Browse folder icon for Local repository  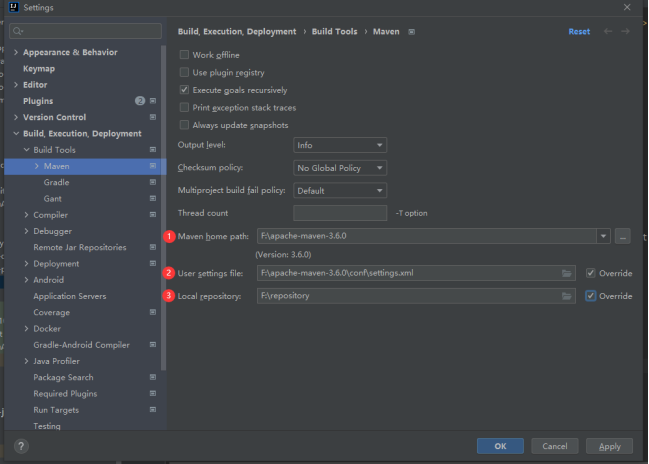pyautogui.click(x=567, y=296)
